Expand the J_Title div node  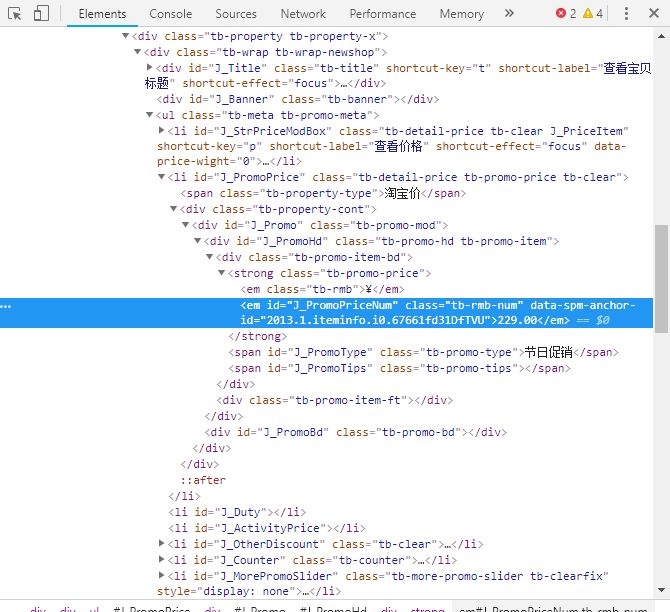150,68
